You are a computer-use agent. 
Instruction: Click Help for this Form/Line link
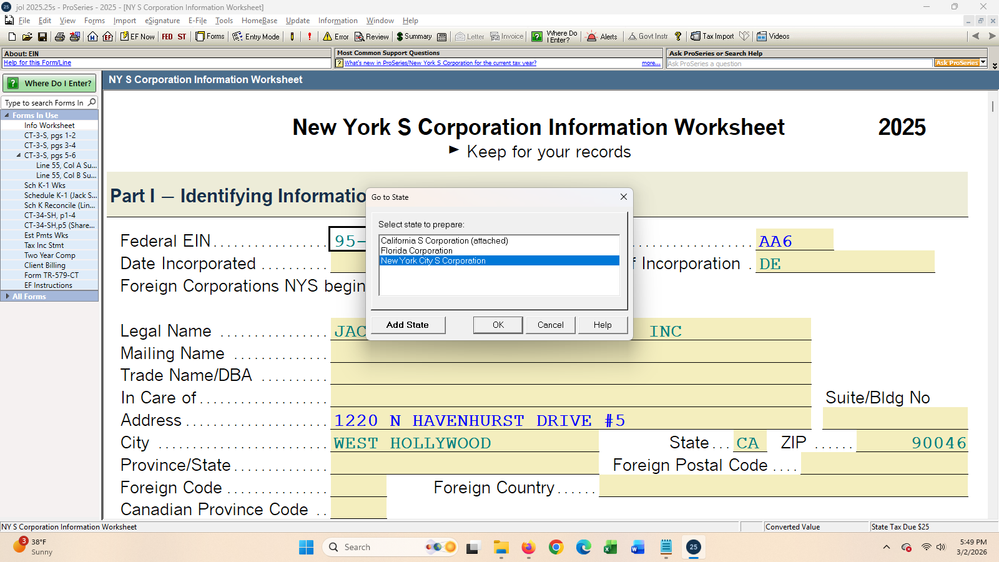[37, 63]
